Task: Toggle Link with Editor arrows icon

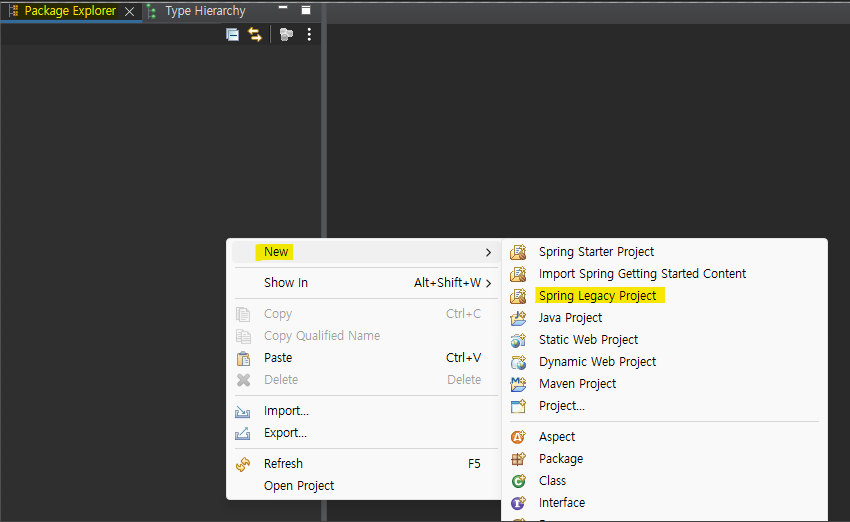Action: 255,35
